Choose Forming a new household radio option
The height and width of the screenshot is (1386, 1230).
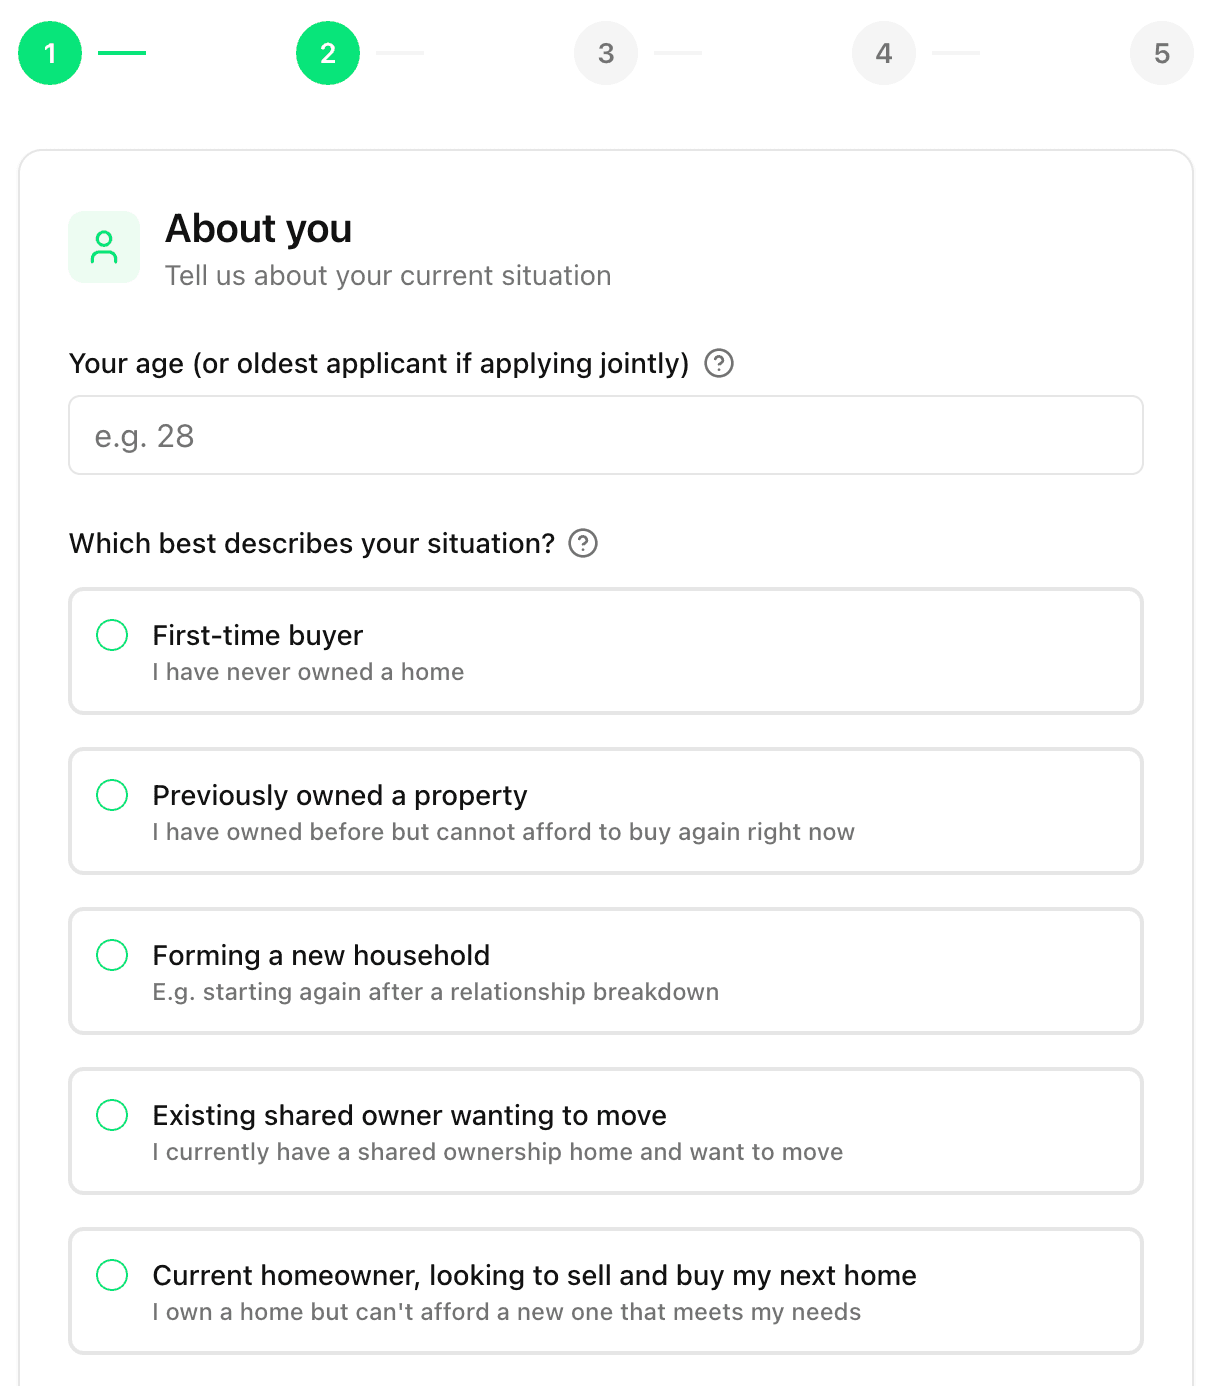[x=112, y=955]
